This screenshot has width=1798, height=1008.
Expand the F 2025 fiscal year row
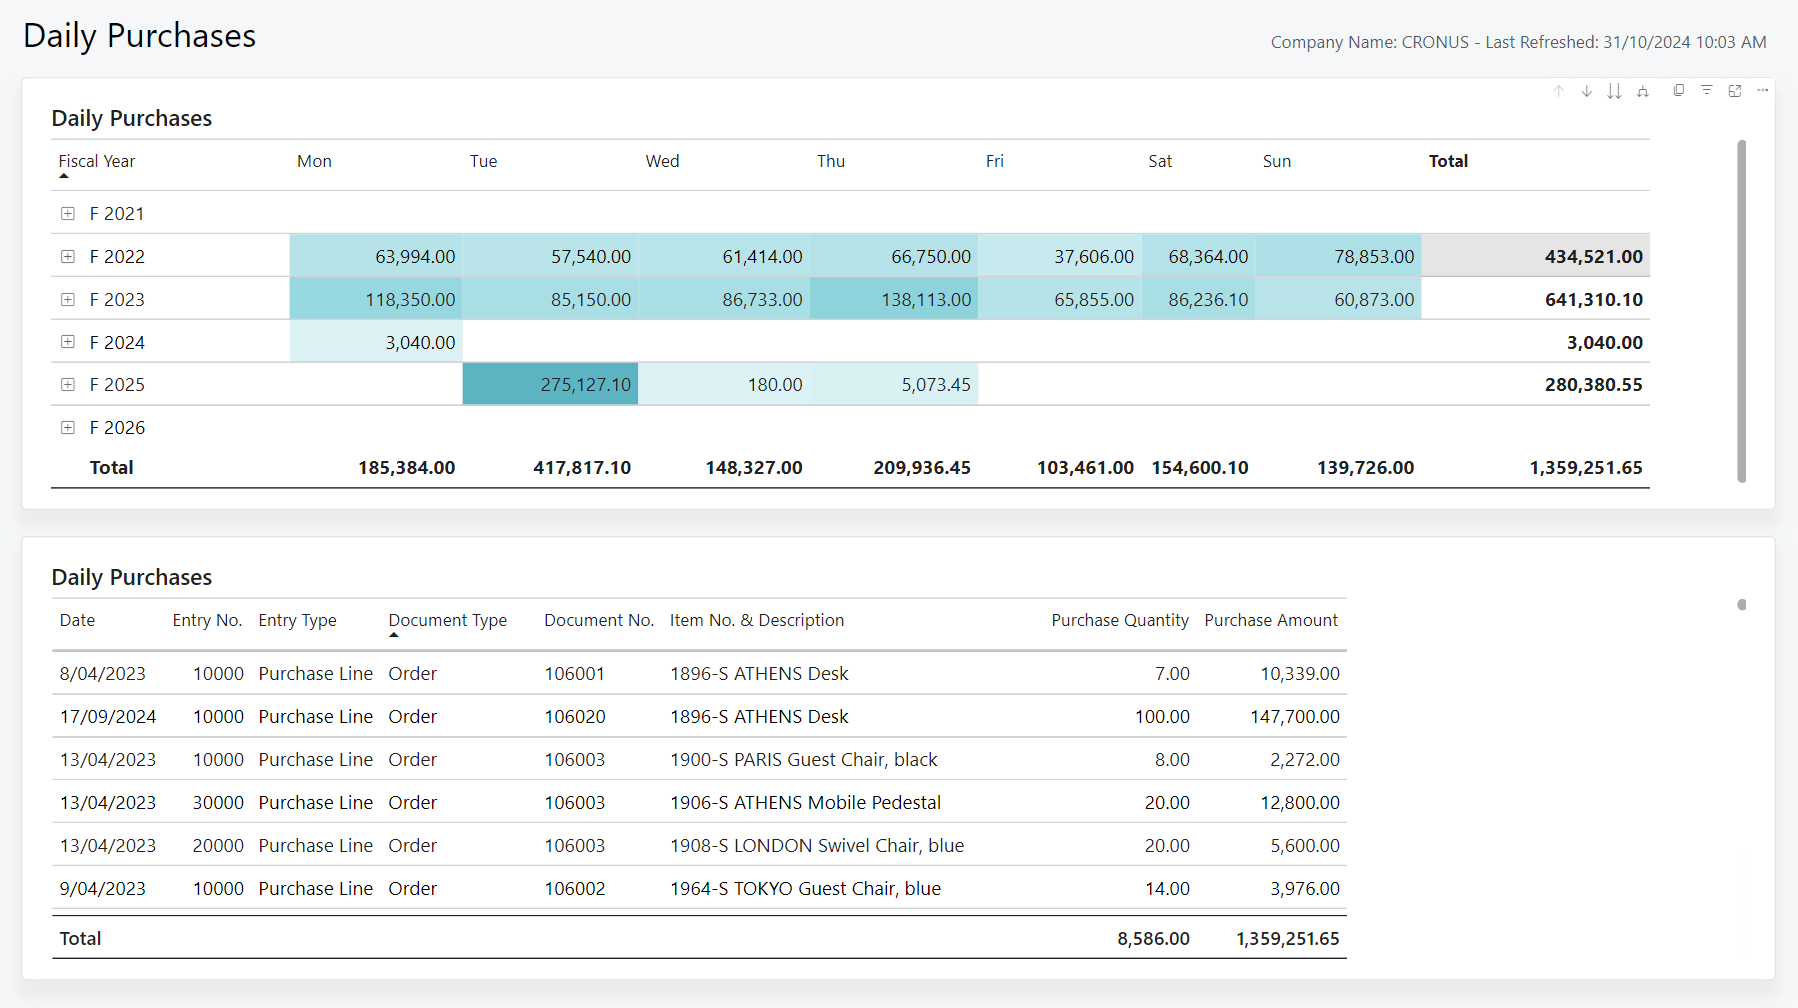pyautogui.click(x=68, y=384)
